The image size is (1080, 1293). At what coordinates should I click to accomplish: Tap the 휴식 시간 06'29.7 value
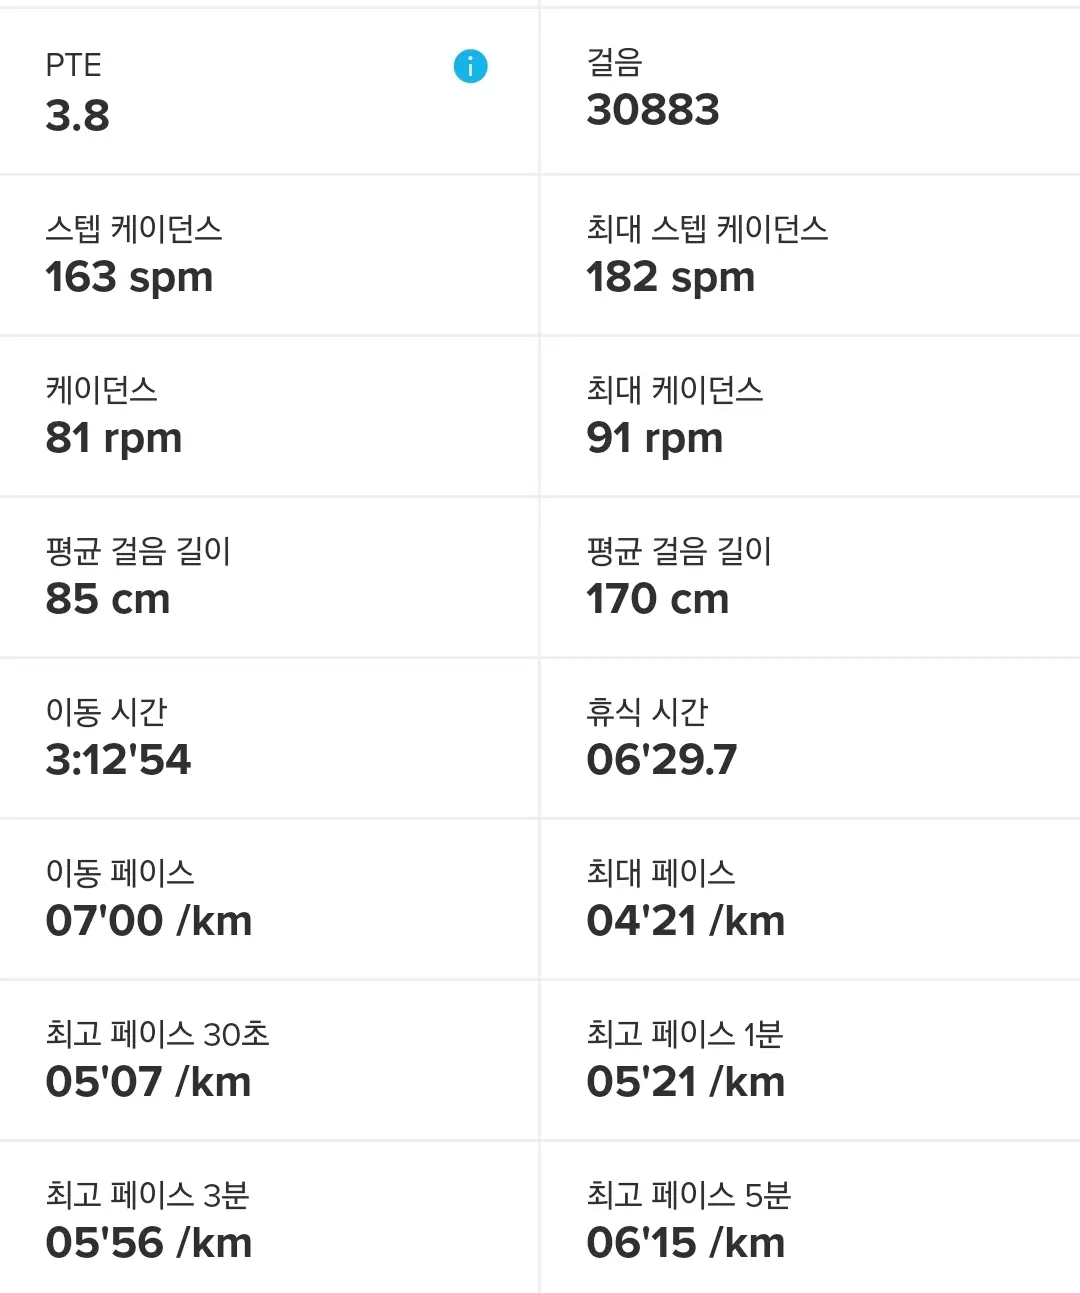coord(662,760)
